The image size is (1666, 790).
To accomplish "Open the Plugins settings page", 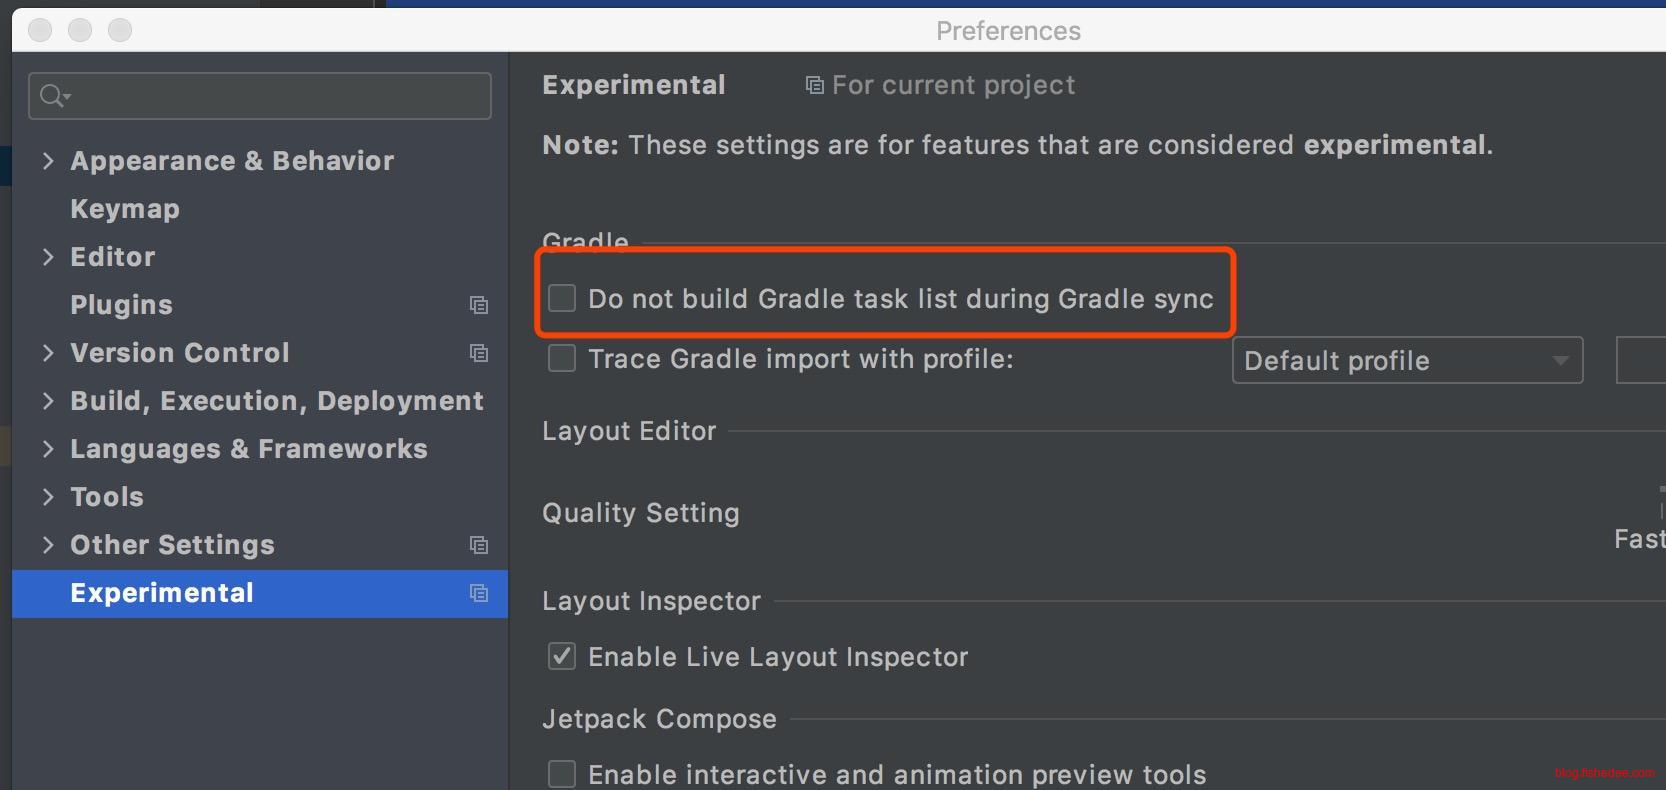I will click(x=121, y=305).
